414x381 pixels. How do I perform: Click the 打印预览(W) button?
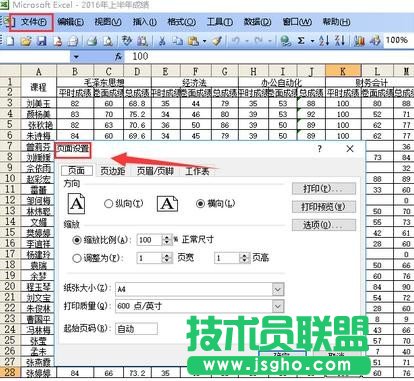point(324,207)
